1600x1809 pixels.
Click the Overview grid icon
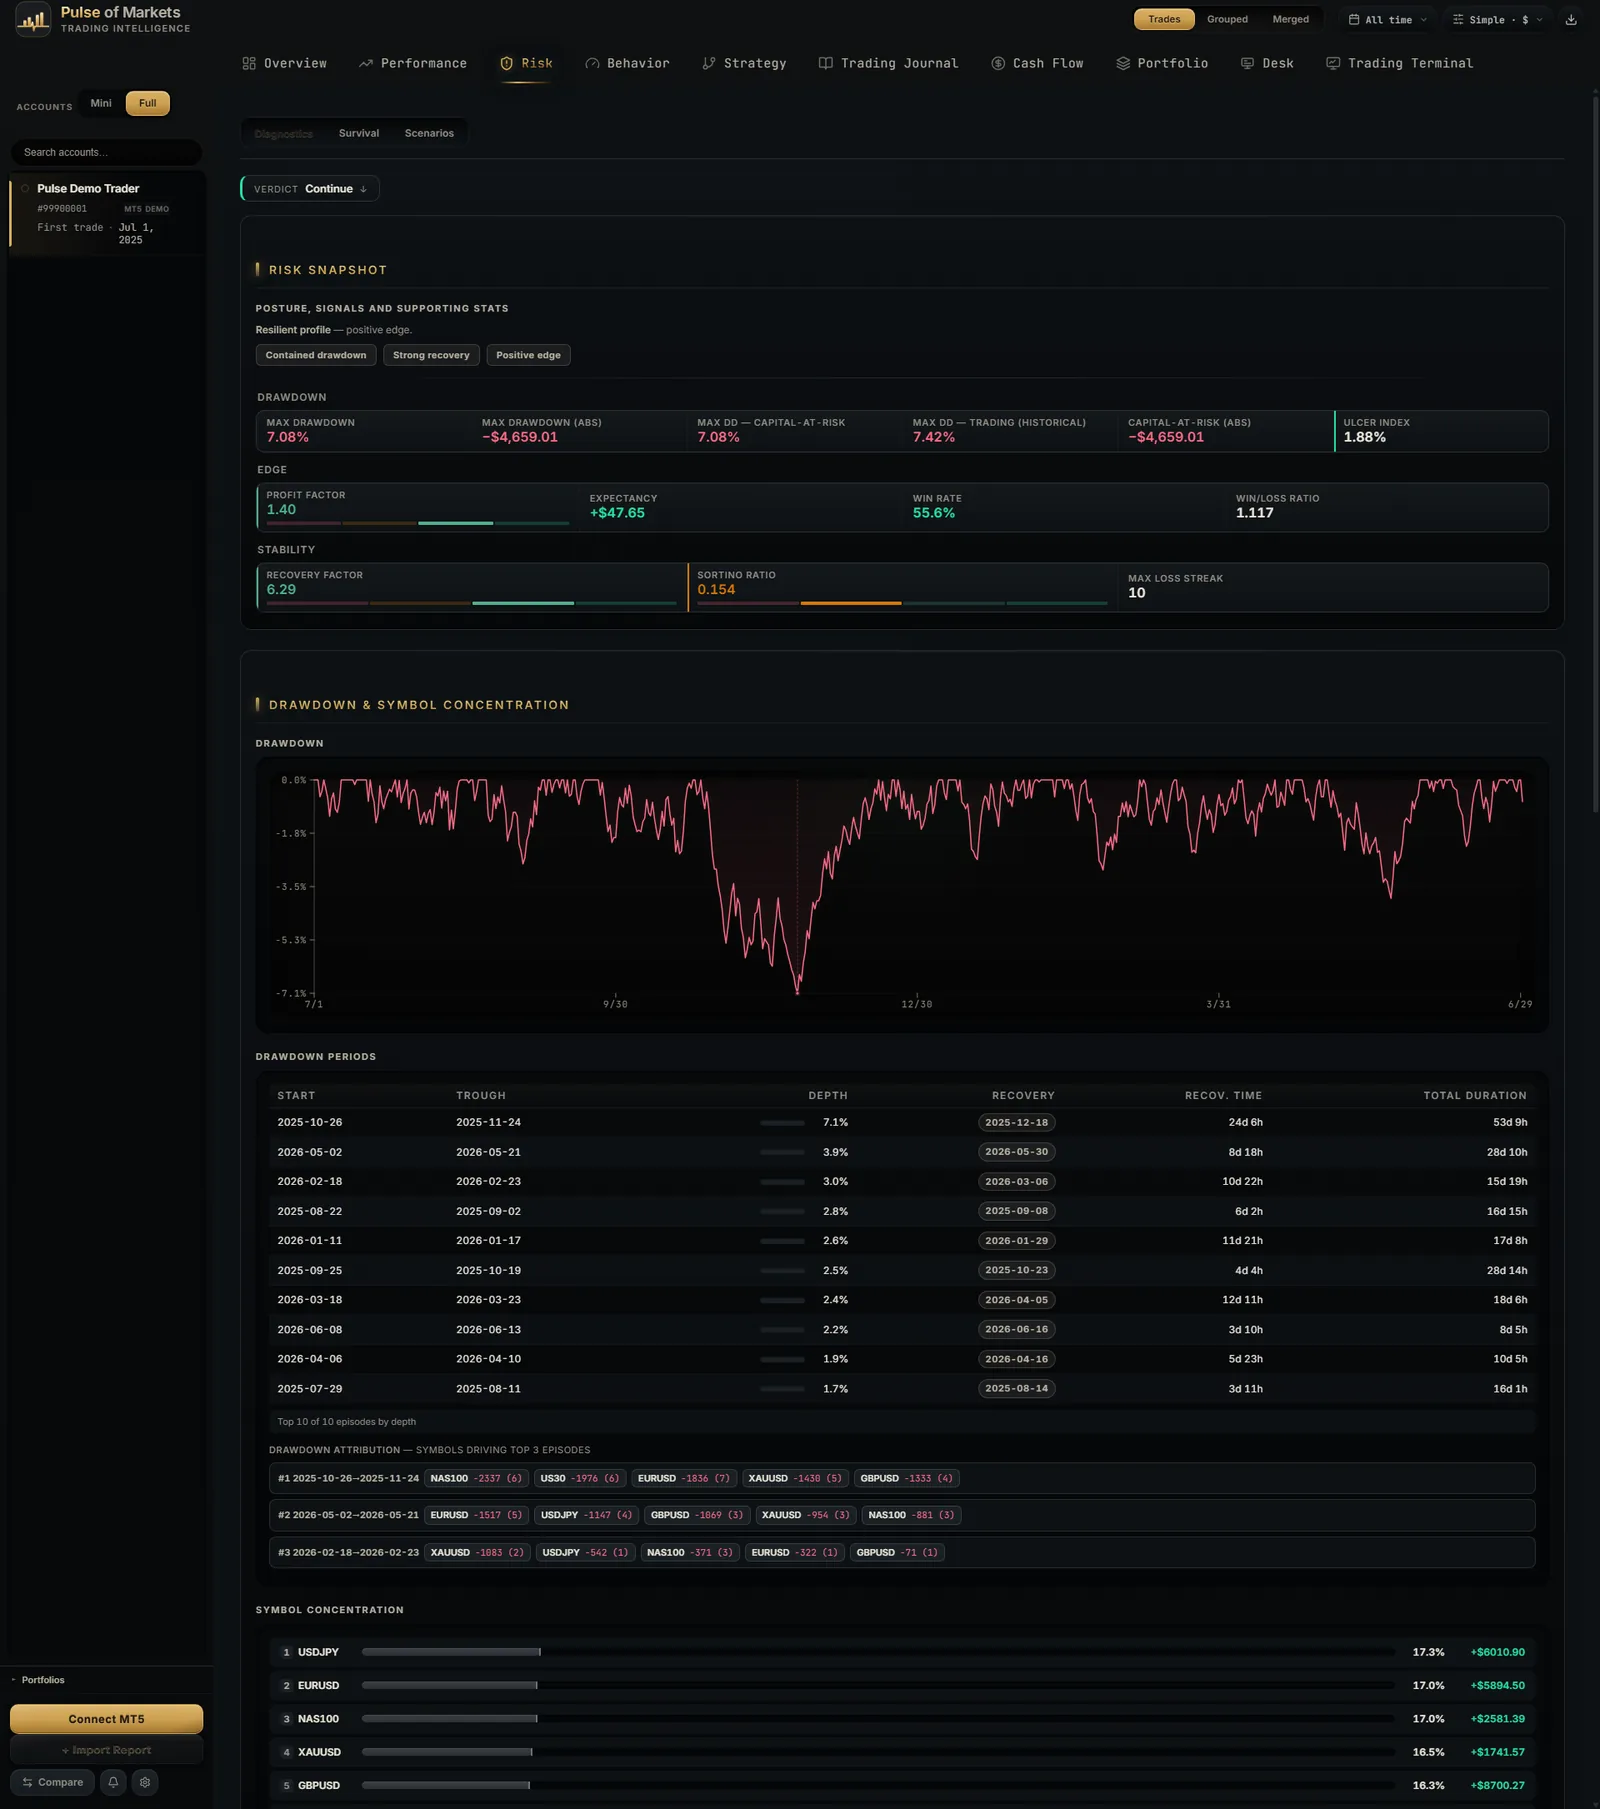click(x=249, y=63)
